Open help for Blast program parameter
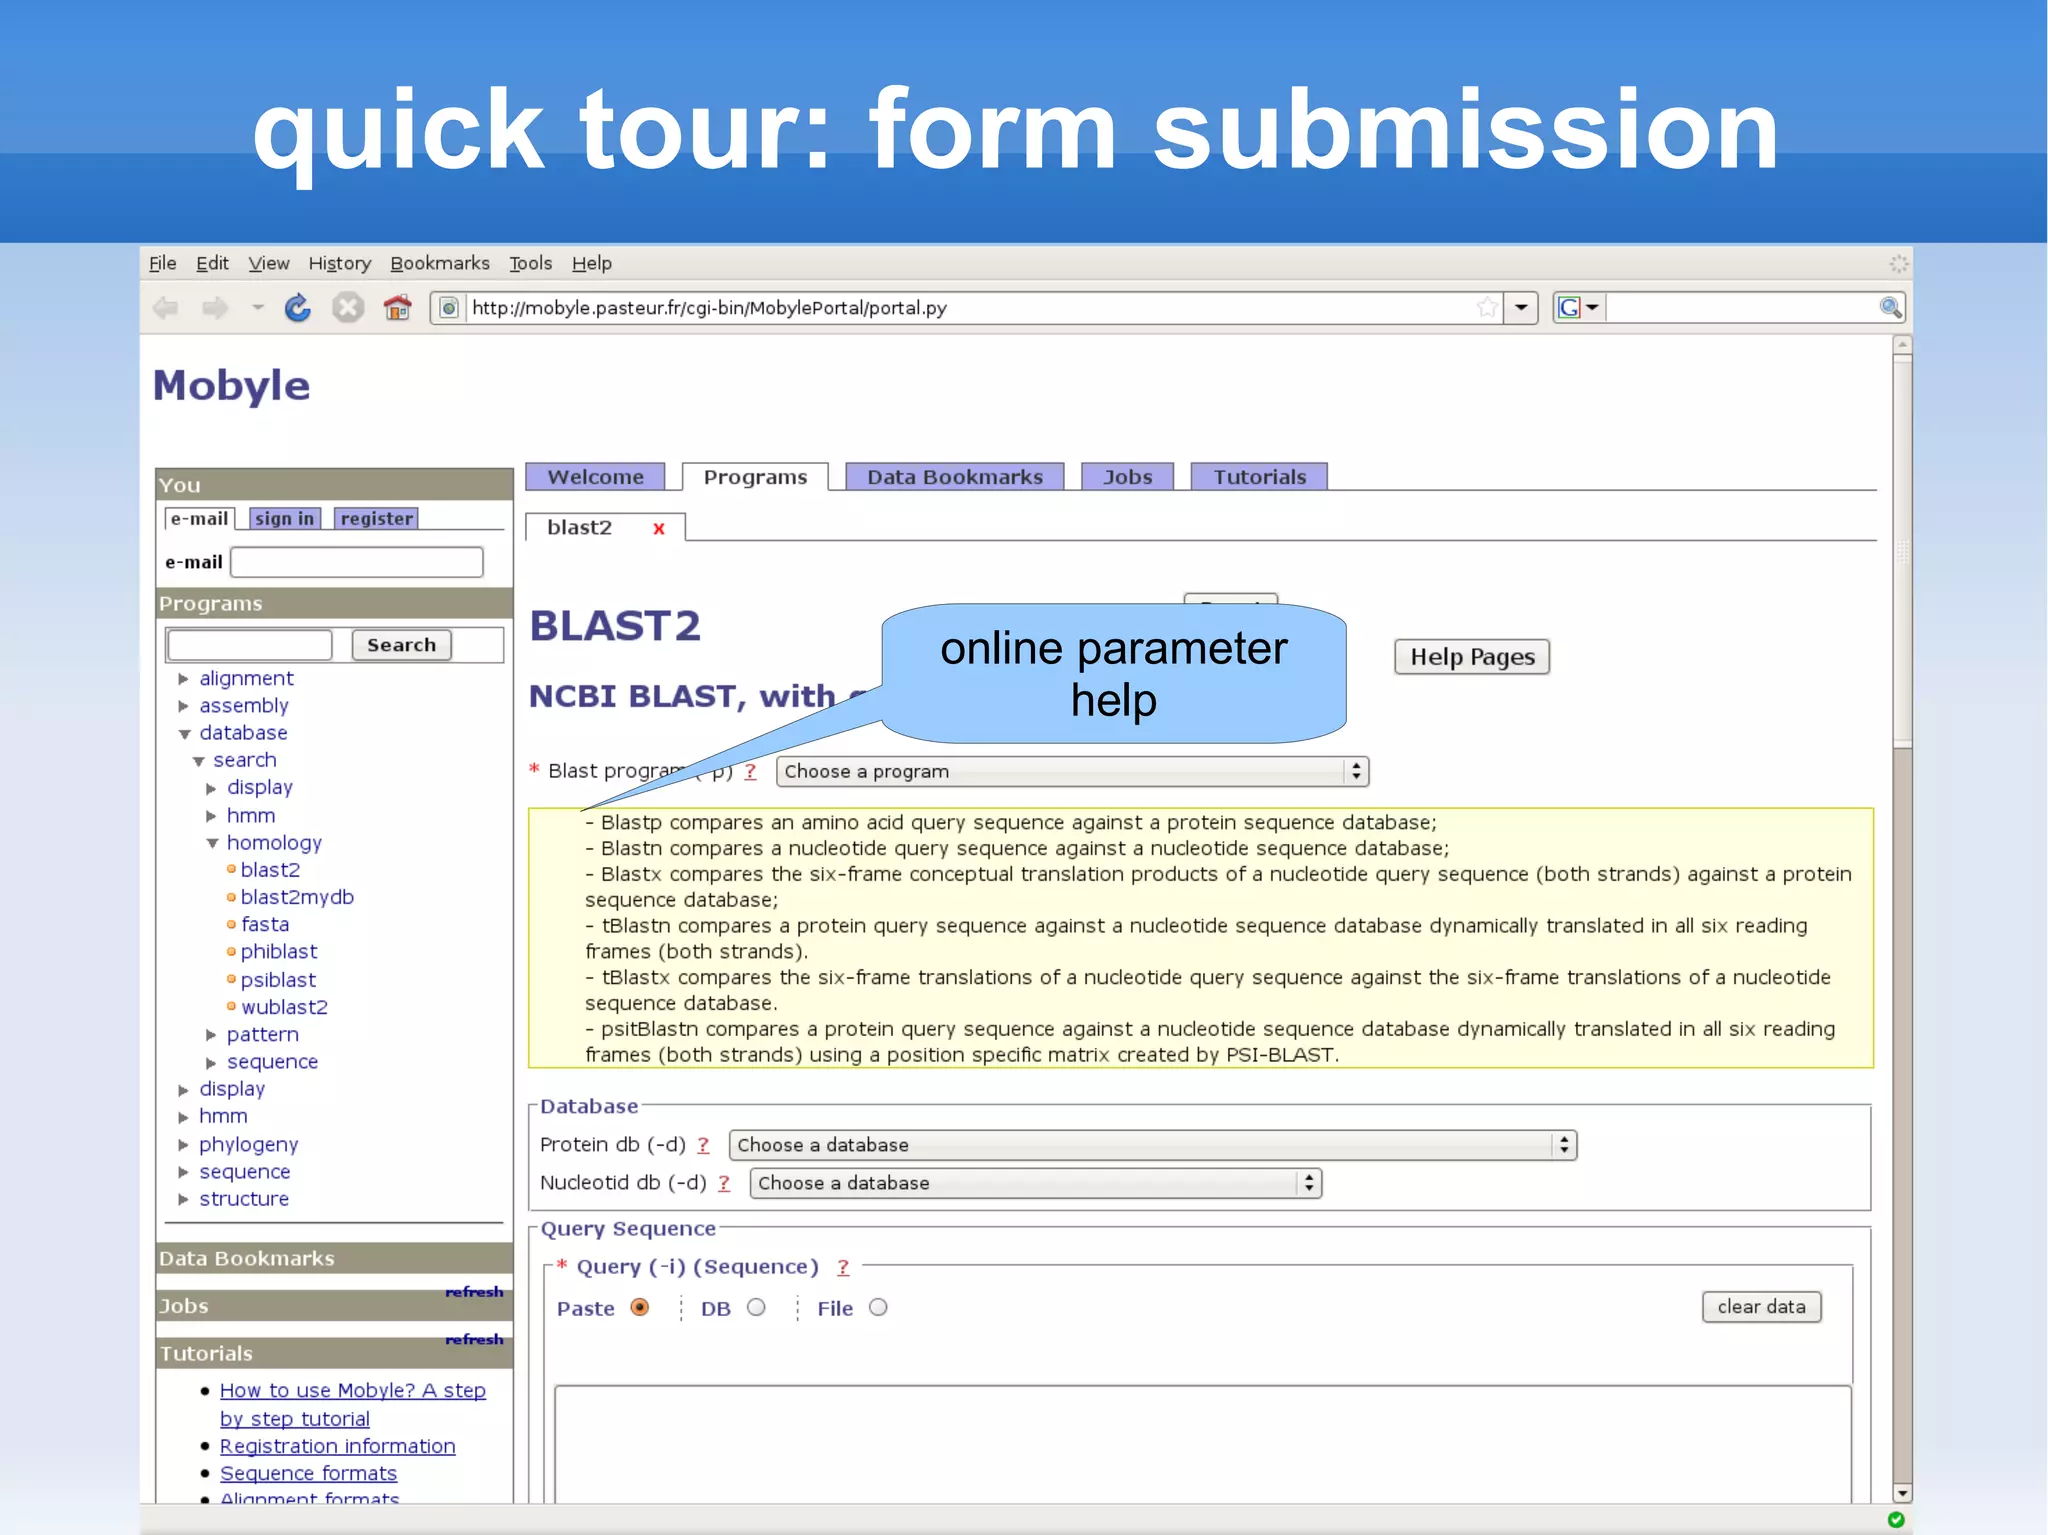Viewport: 2048px width, 1535px height. tap(750, 771)
